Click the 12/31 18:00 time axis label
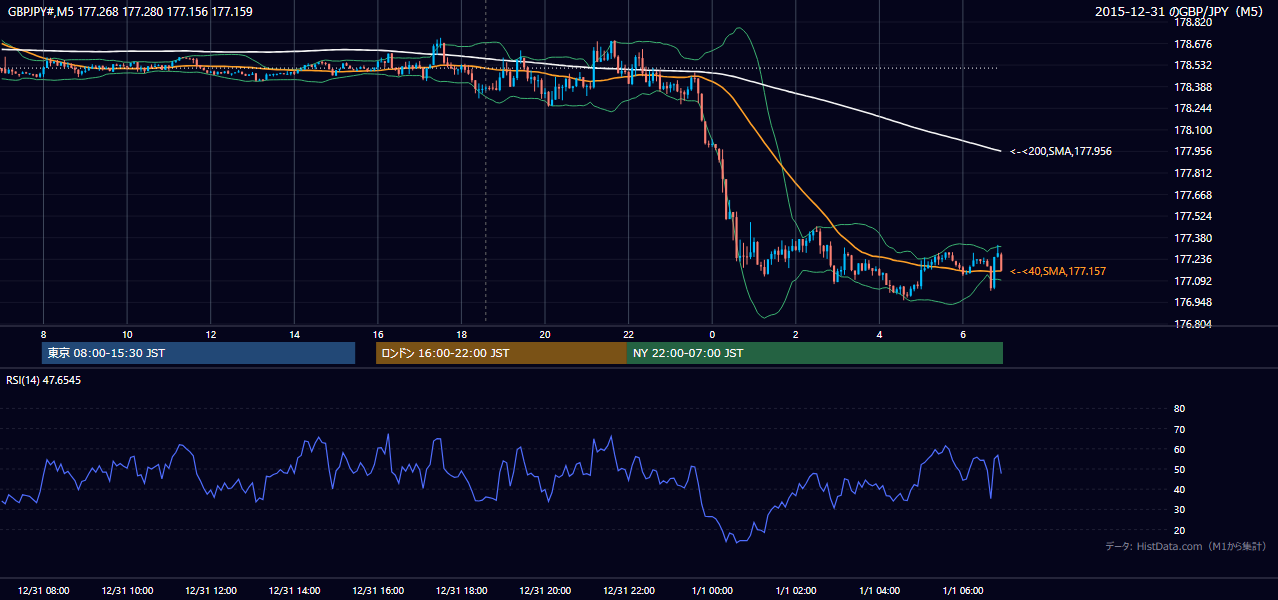 (x=461, y=591)
